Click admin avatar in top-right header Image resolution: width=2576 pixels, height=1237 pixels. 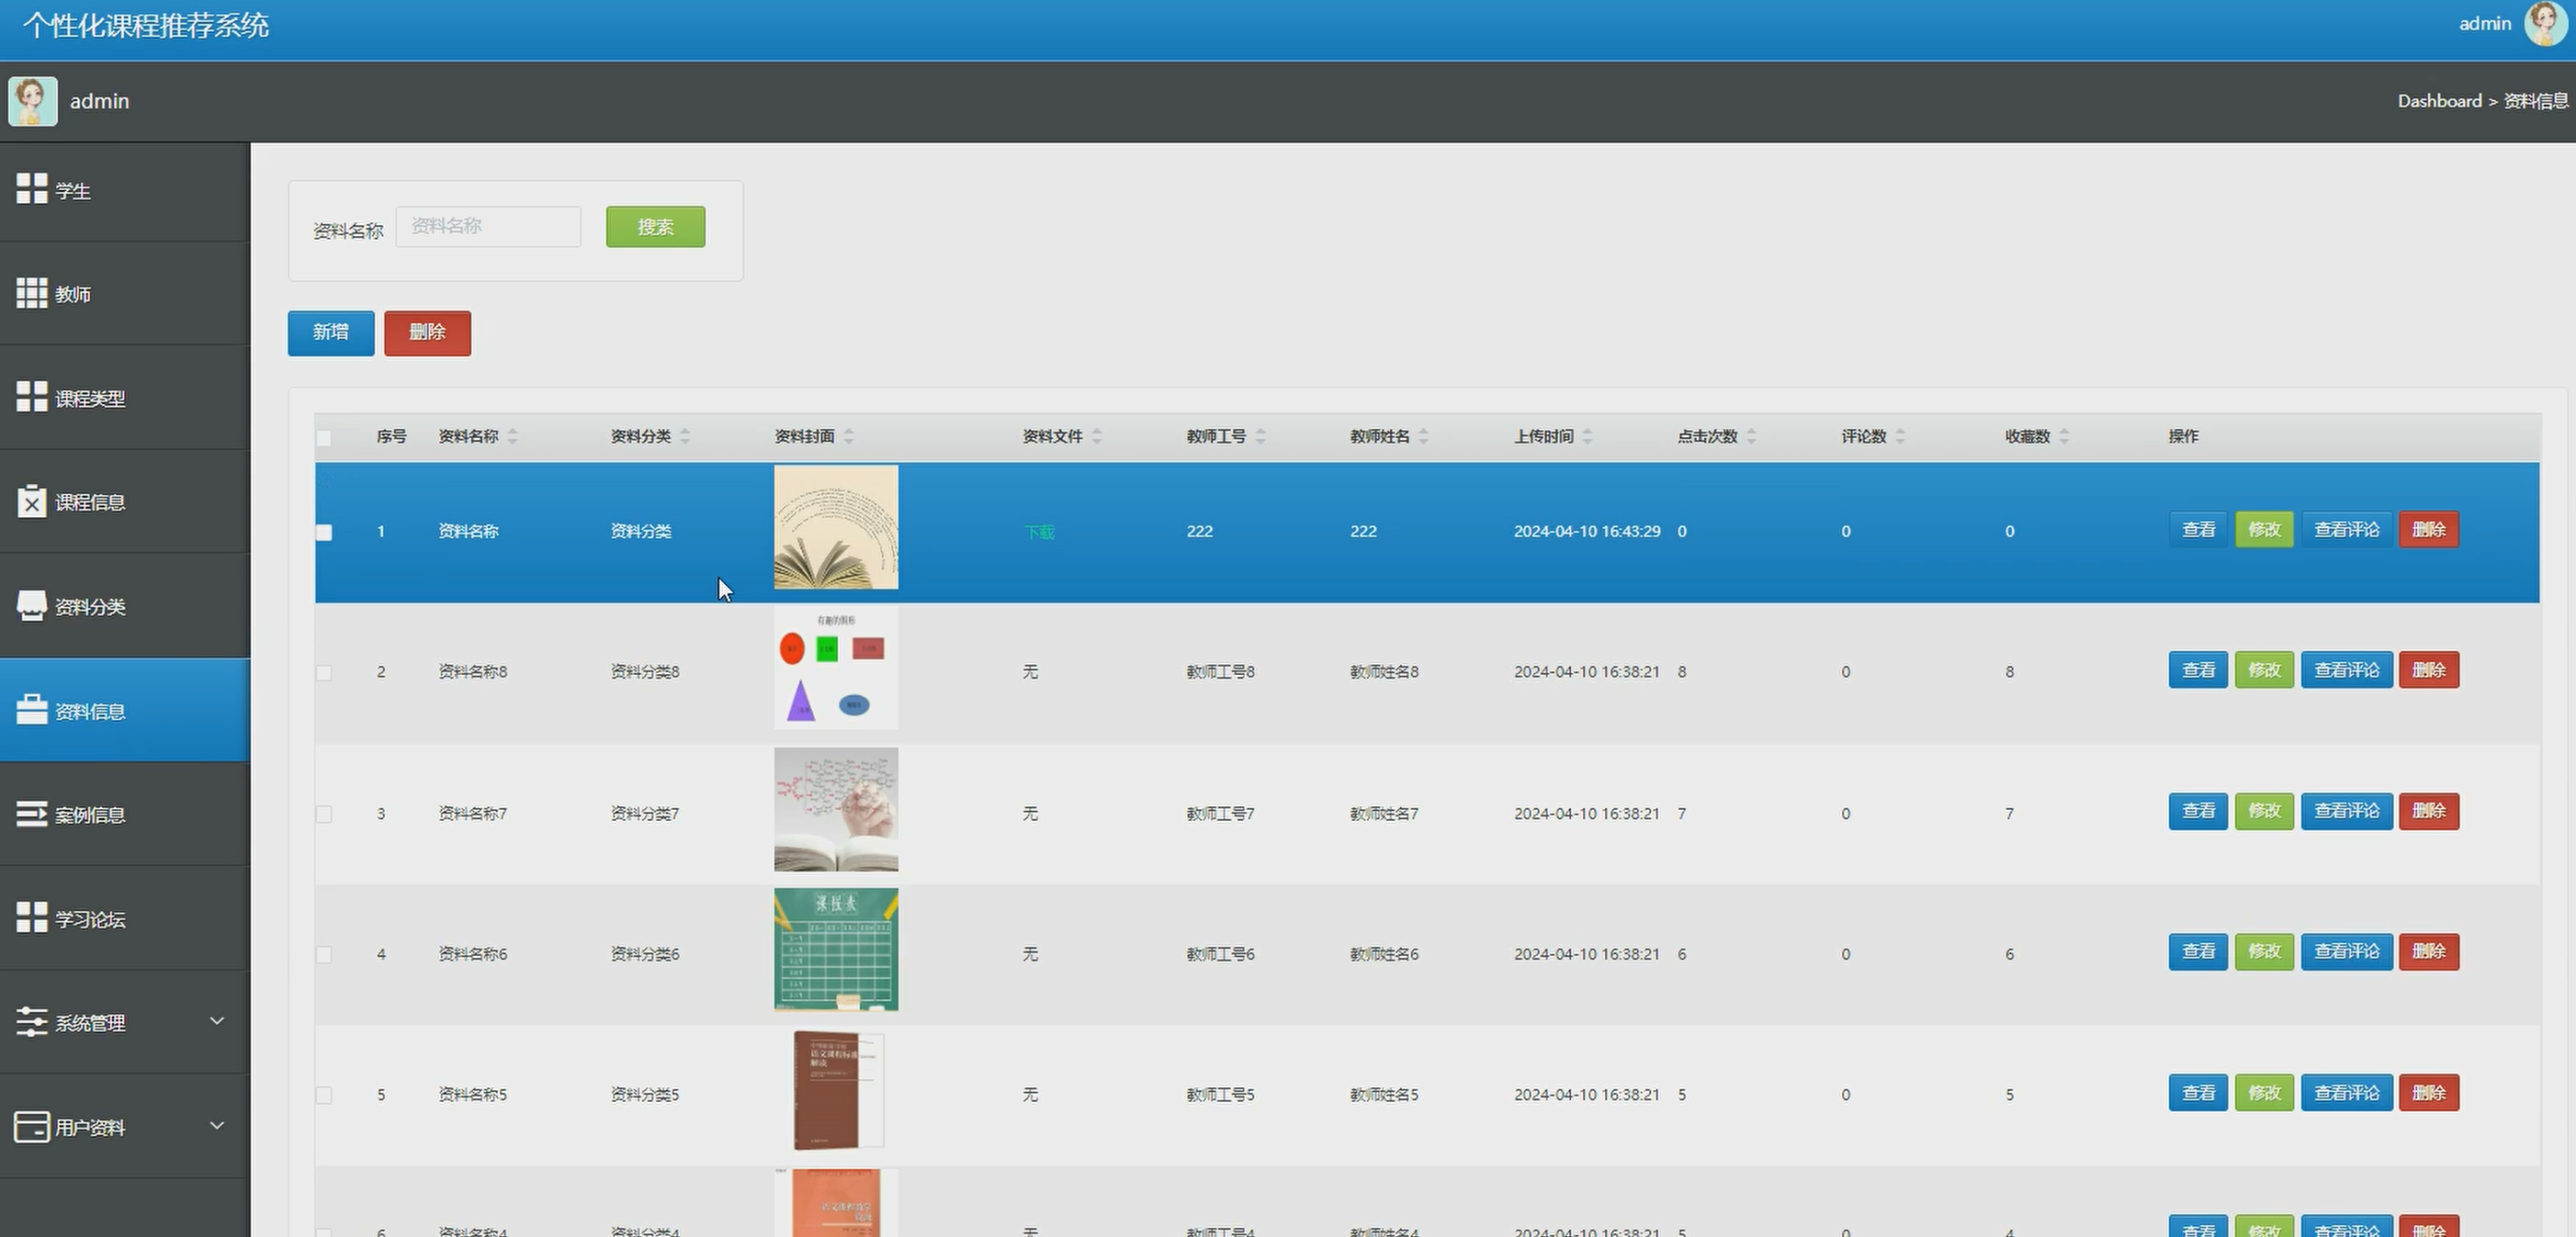(2545, 24)
